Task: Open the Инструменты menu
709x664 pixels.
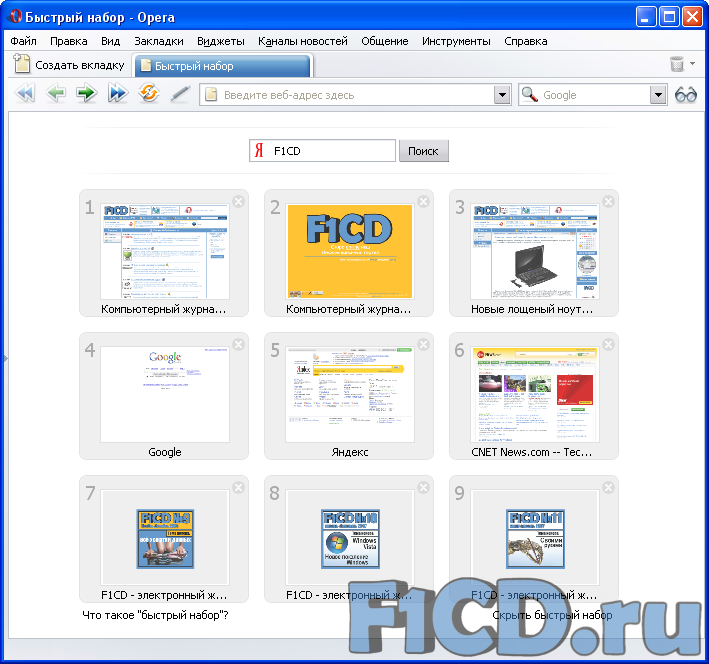Action: [456, 41]
